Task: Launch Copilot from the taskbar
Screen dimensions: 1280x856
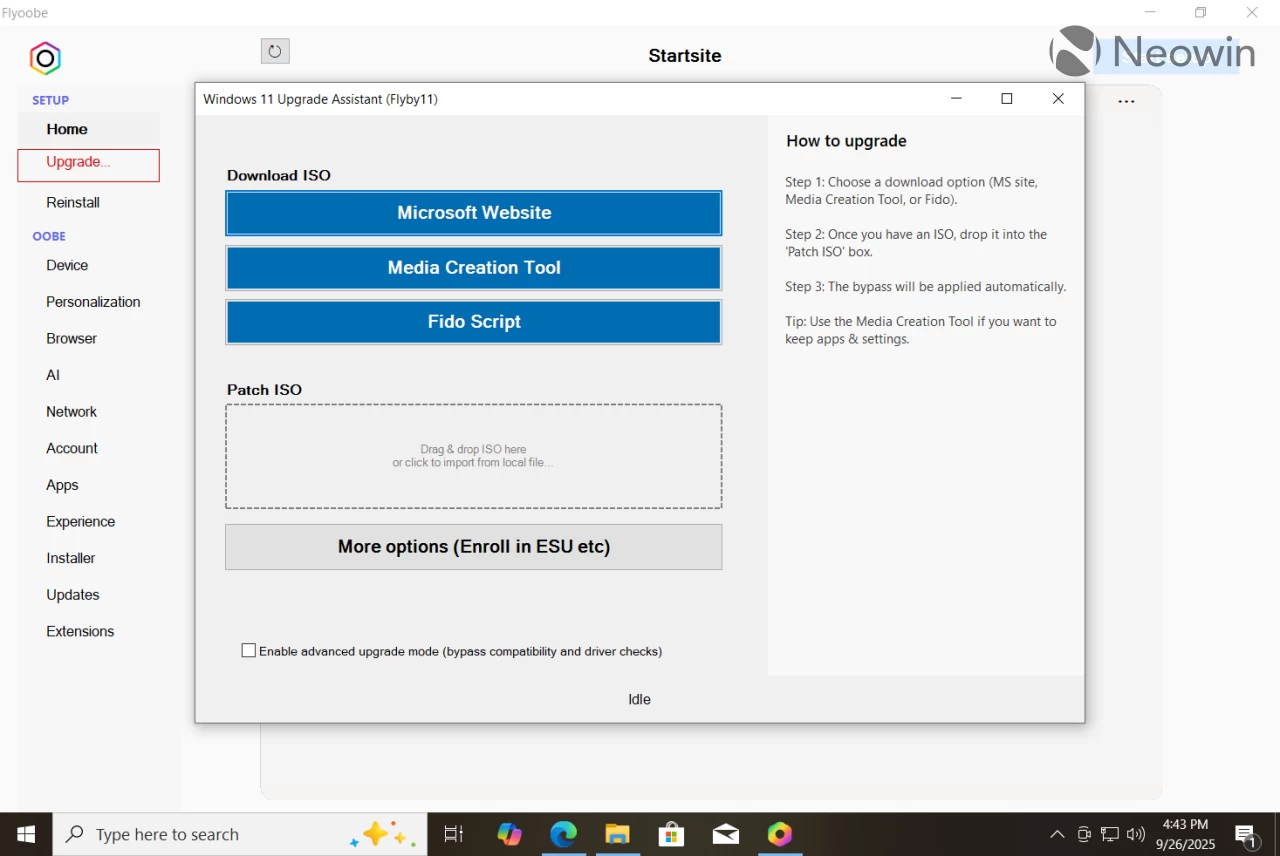Action: pyautogui.click(x=509, y=833)
